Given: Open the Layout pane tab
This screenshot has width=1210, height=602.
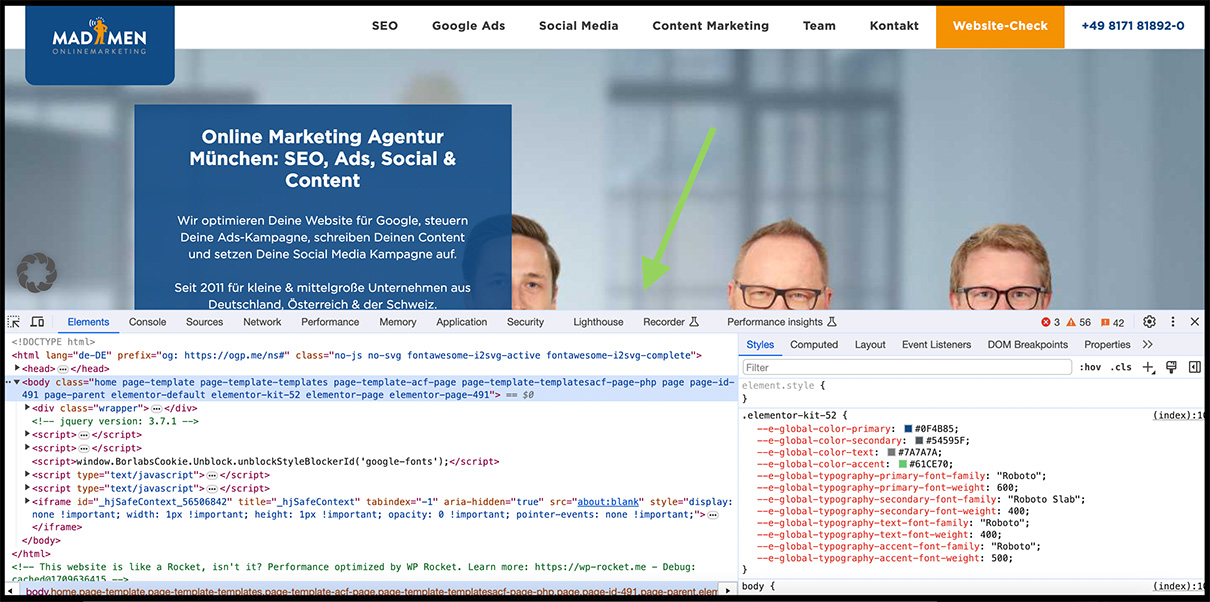Looking at the screenshot, I should click(870, 344).
